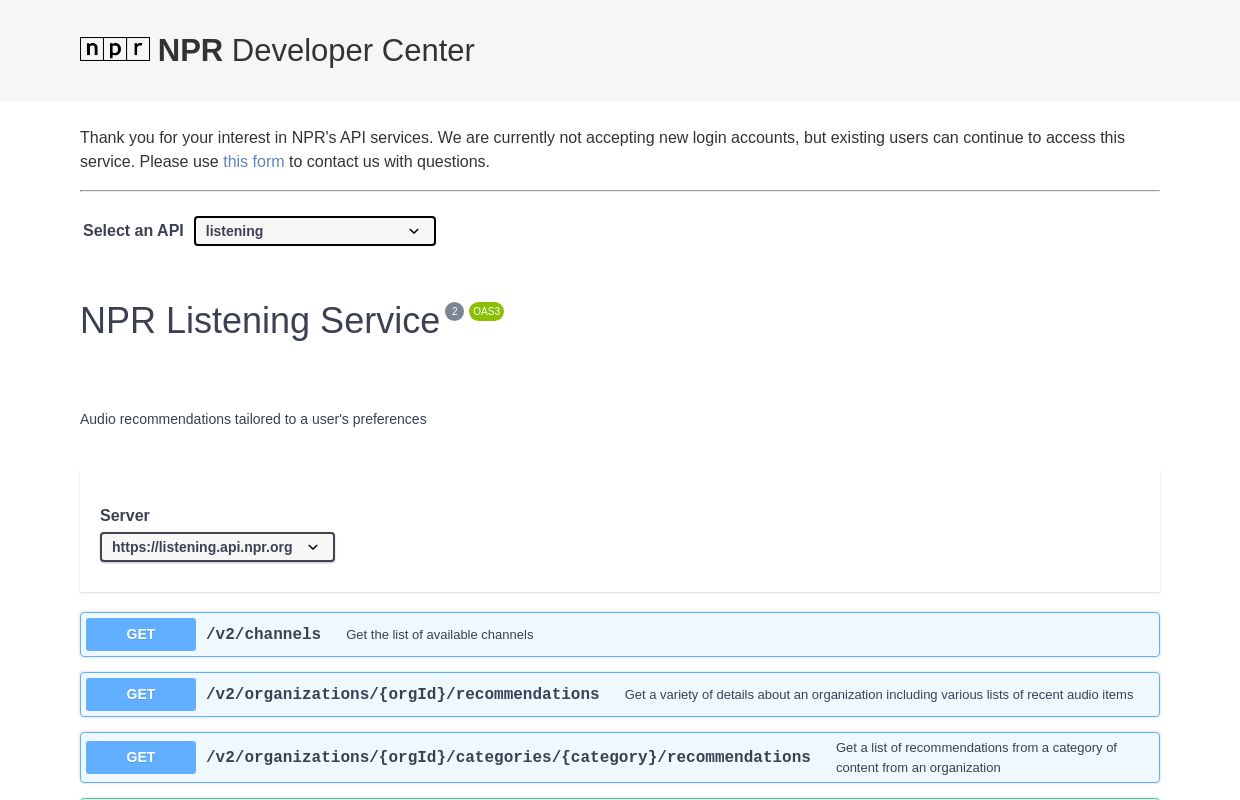Click 'Get the list of available channels' text
This screenshot has width=1240, height=800.
pos(440,635)
